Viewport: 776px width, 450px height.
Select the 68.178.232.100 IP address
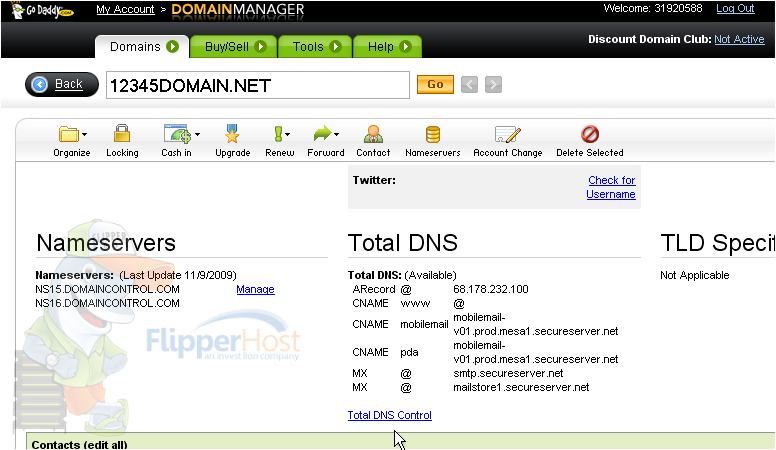click(491, 289)
